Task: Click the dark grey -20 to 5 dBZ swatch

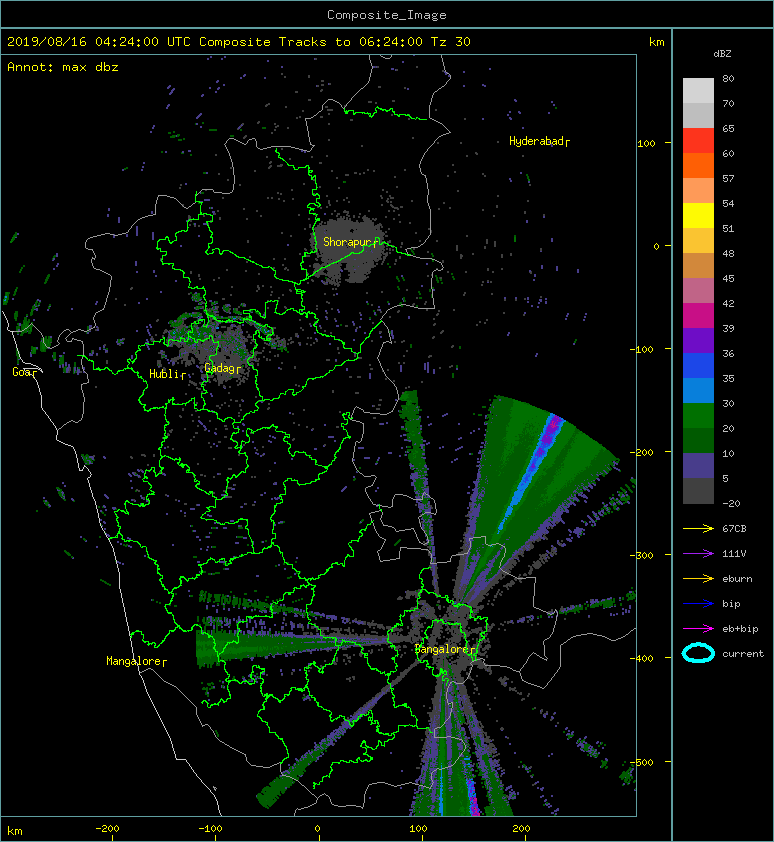Action: [698, 490]
